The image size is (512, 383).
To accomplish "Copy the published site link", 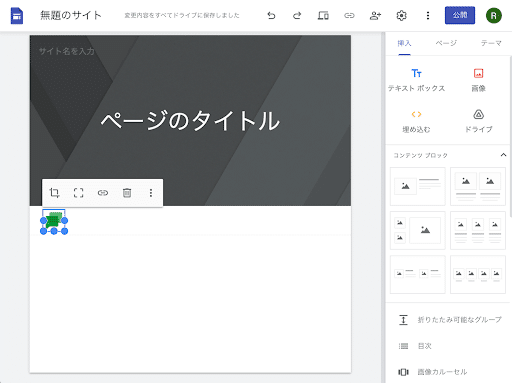I will [x=349, y=15].
